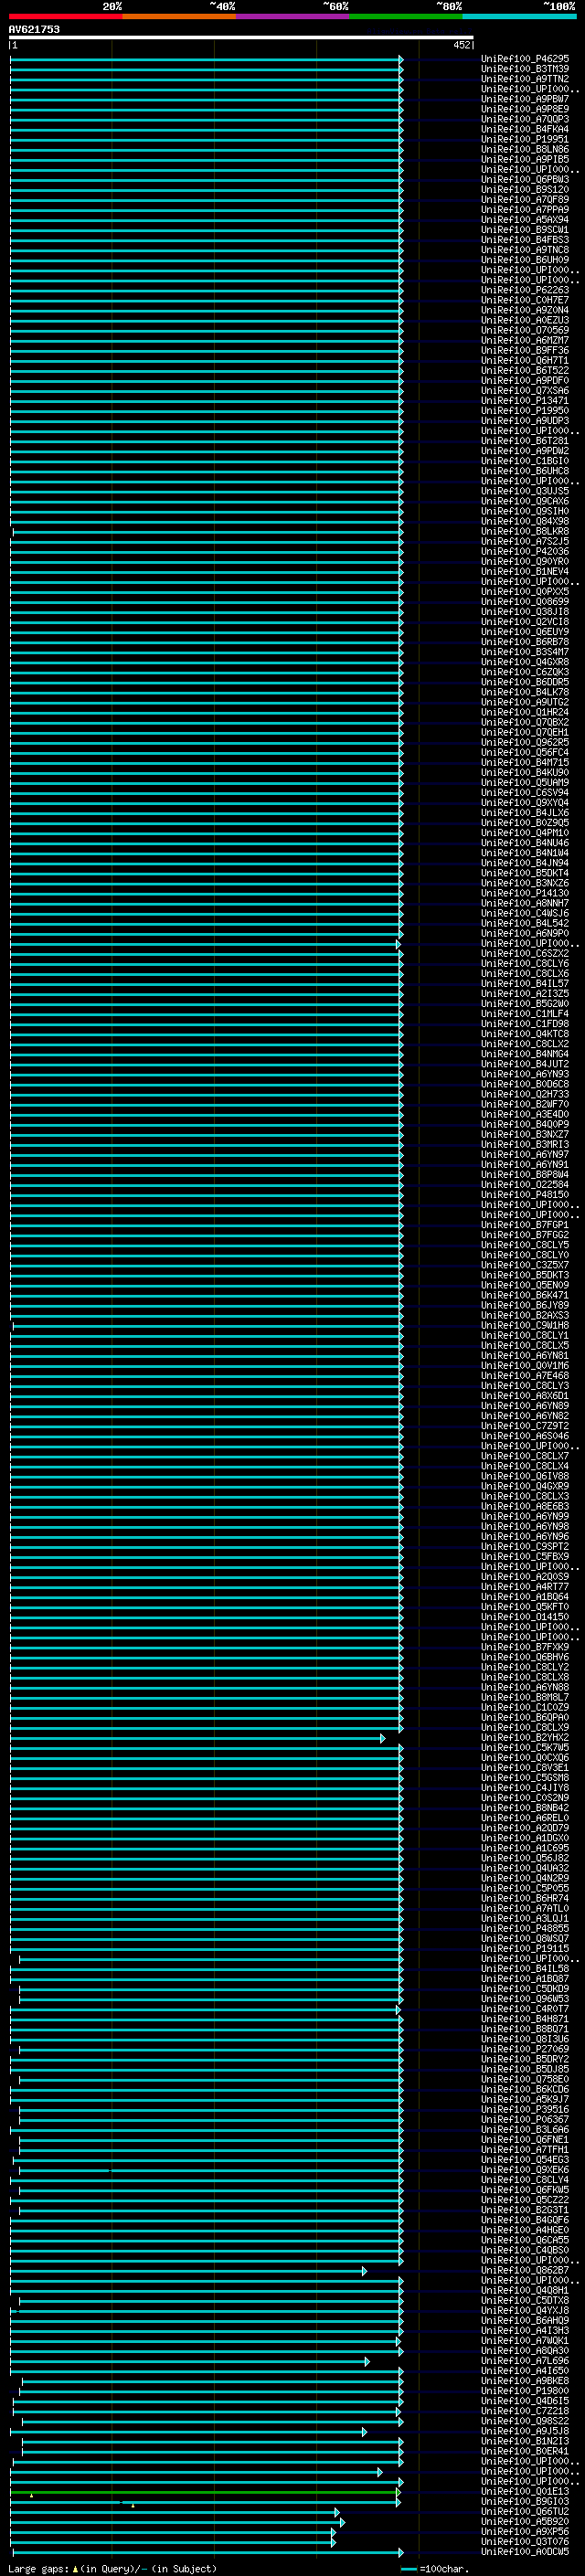Screen dimensions: 585x2576
Task: Click sequence ID UniRef100_P39516
Action: point(525,2109)
